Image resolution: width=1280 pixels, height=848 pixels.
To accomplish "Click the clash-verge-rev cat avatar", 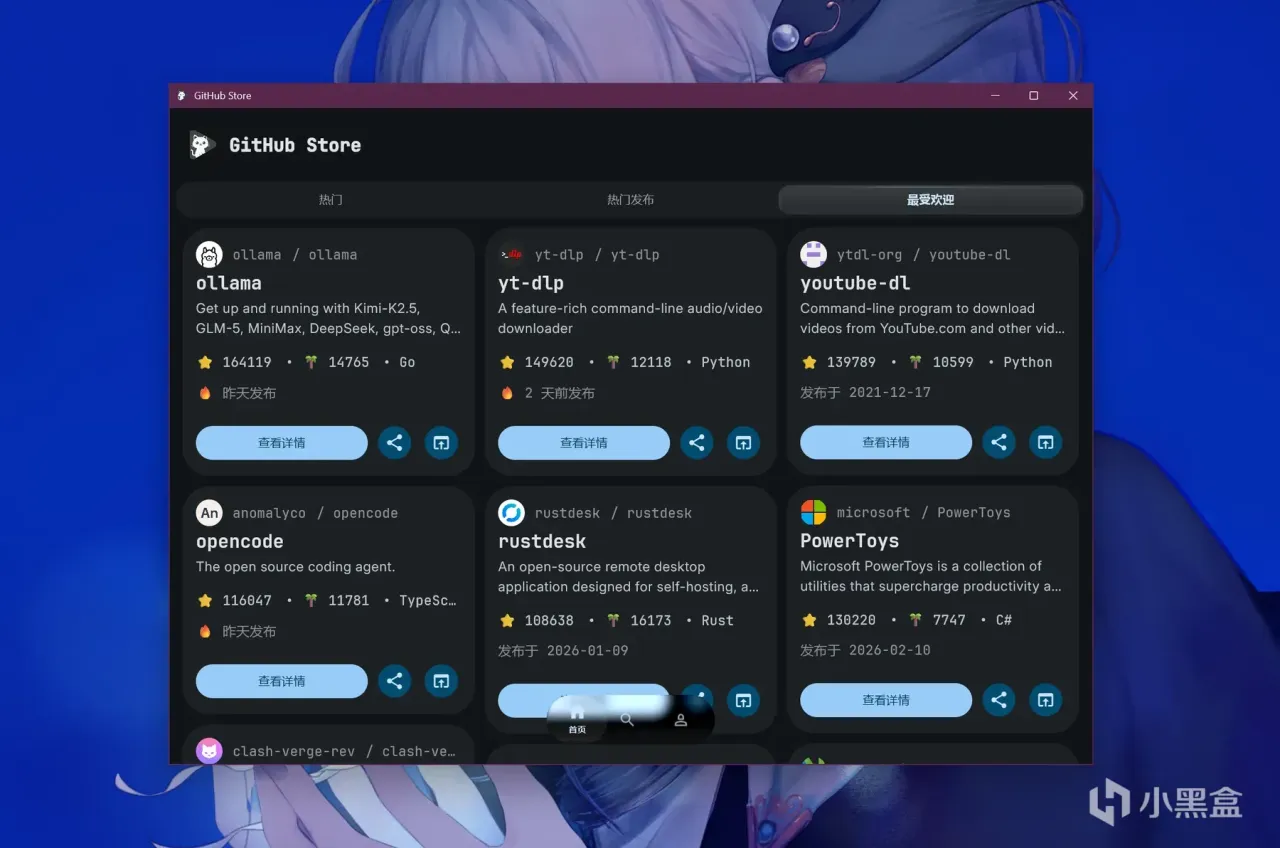I will tap(209, 751).
